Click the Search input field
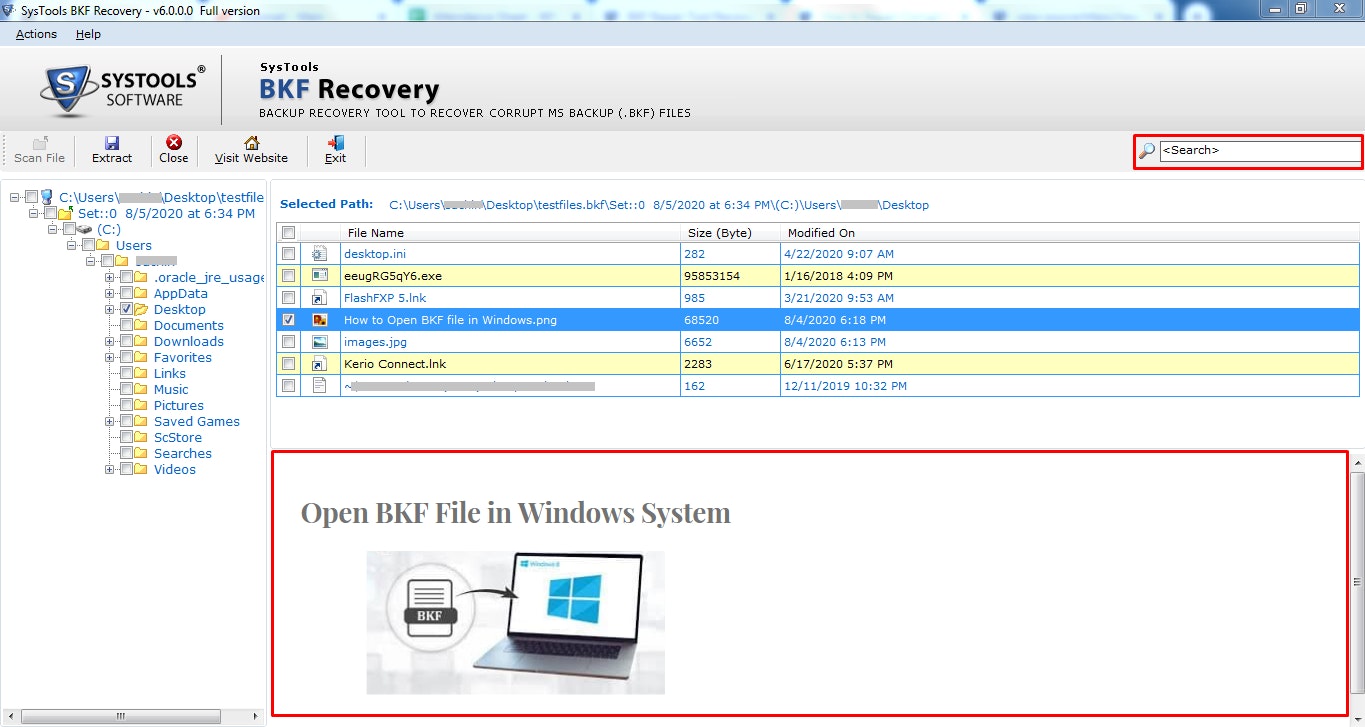Image resolution: width=1365 pixels, height=727 pixels. (1260, 151)
